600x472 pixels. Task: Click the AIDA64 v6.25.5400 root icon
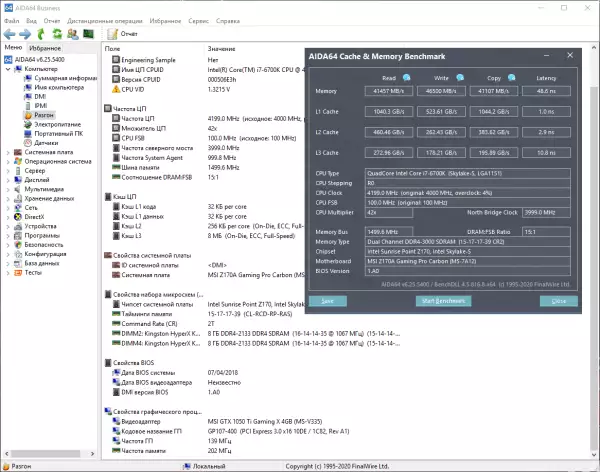(8, 60)
